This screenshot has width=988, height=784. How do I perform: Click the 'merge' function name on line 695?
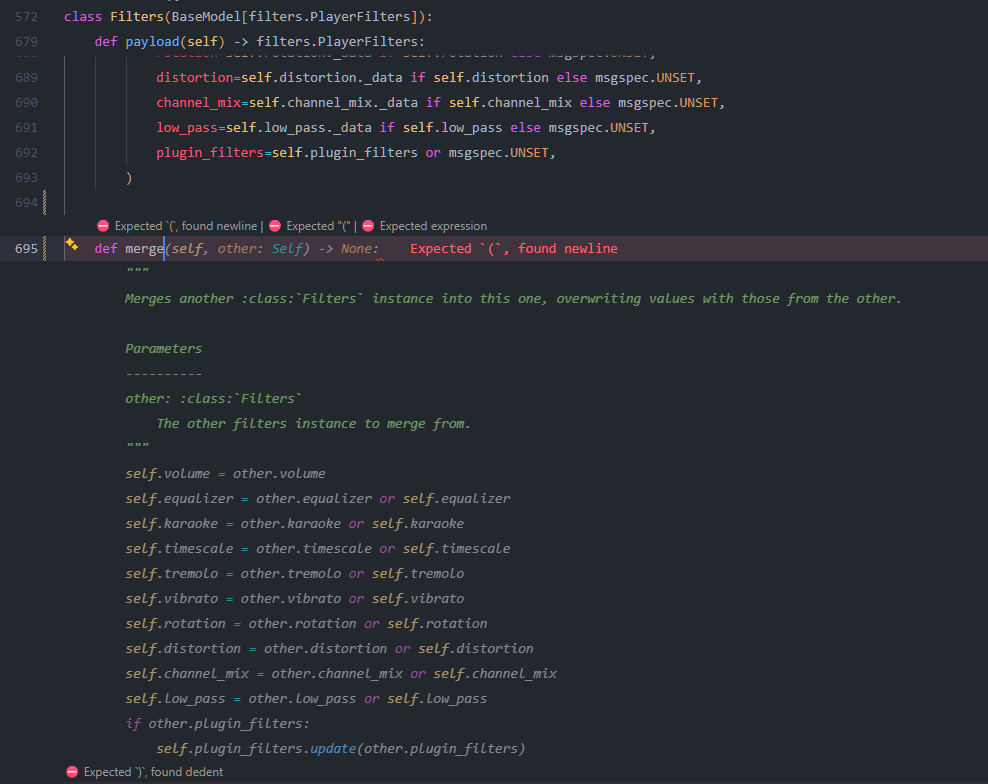[x=144, y=248]
